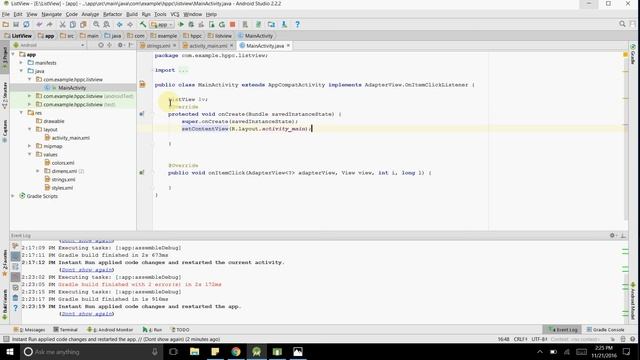Click the Find magnifier icon
The width and height of the screenshot is (640, 360).
(96, 24)
